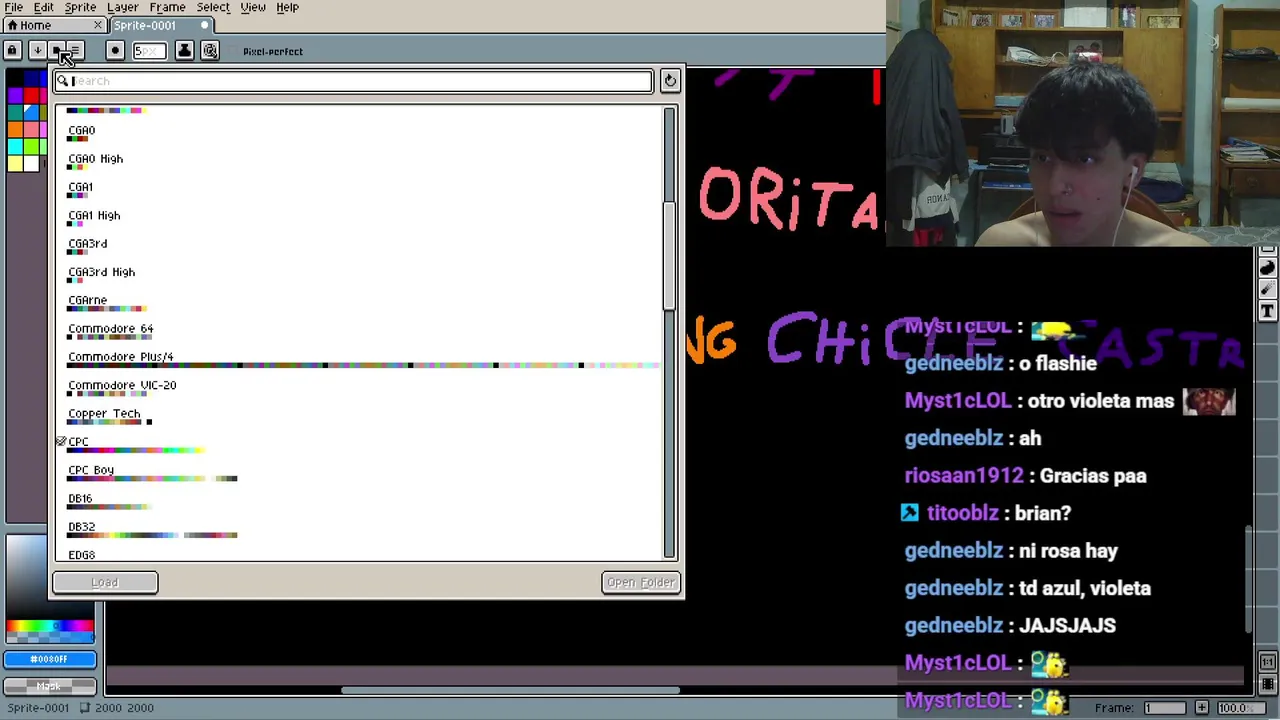Open the Layer menu
The height and width of the screenshot is (720, 1280).
[x=122, y=7]
